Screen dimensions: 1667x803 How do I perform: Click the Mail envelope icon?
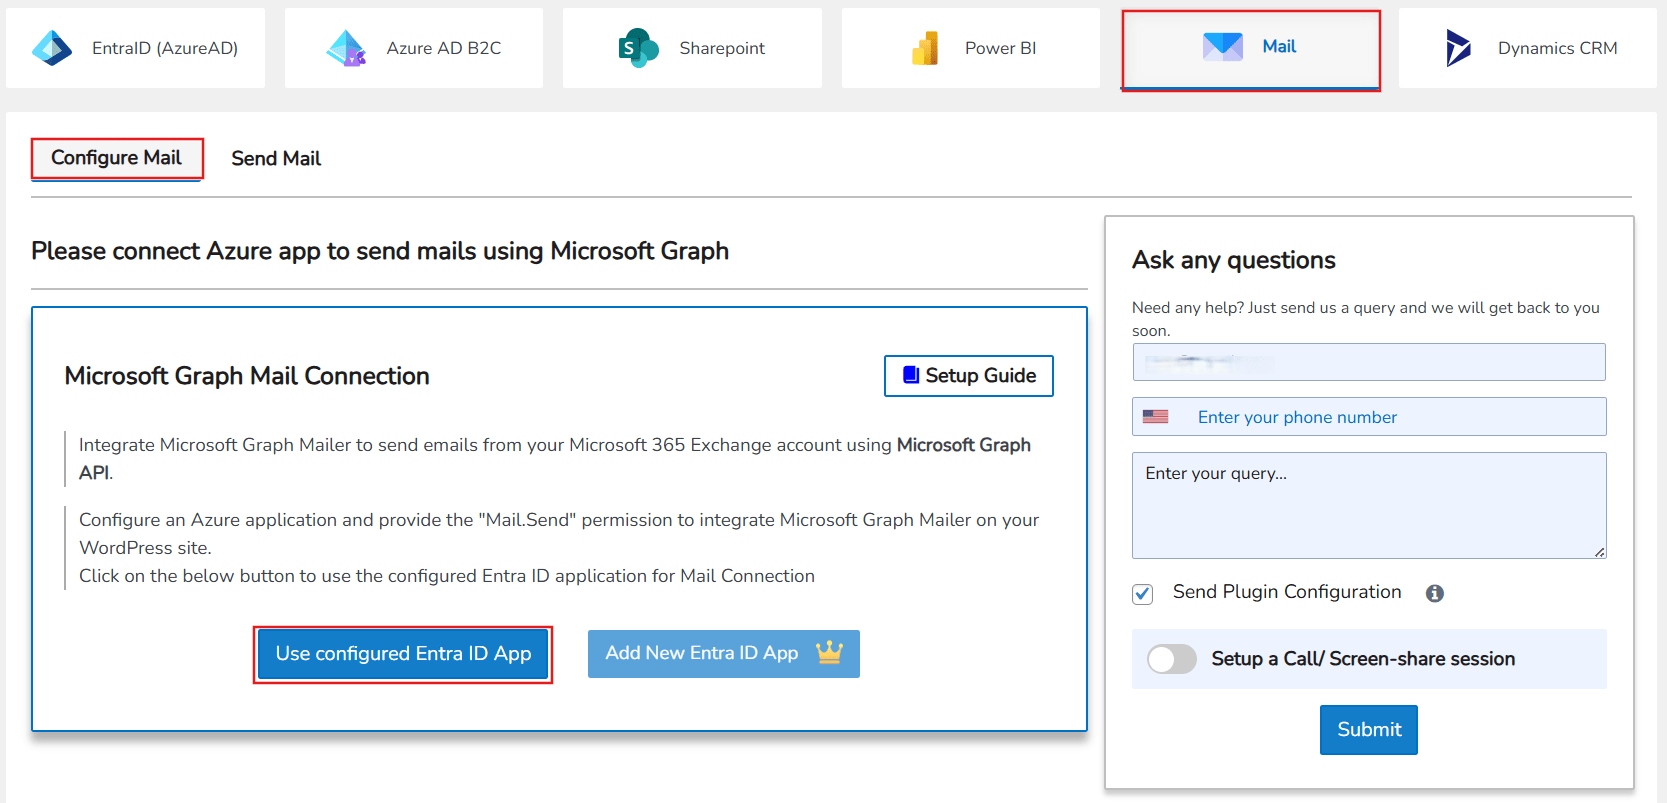[x=1222, y=46]
